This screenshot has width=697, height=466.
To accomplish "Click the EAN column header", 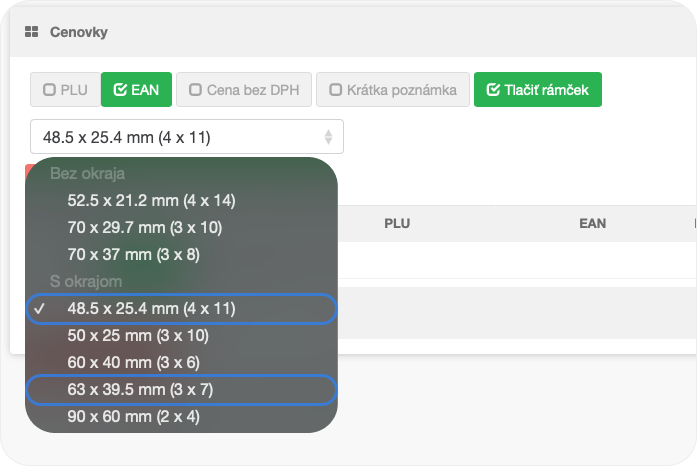I will (x=592, y=224).
